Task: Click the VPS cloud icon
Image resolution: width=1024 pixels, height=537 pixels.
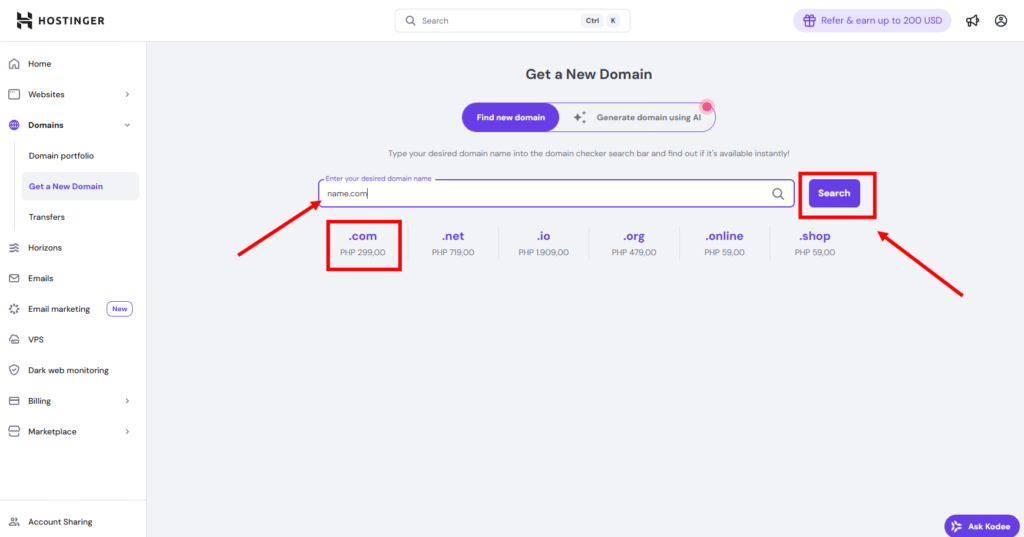Action: [14, 340]
